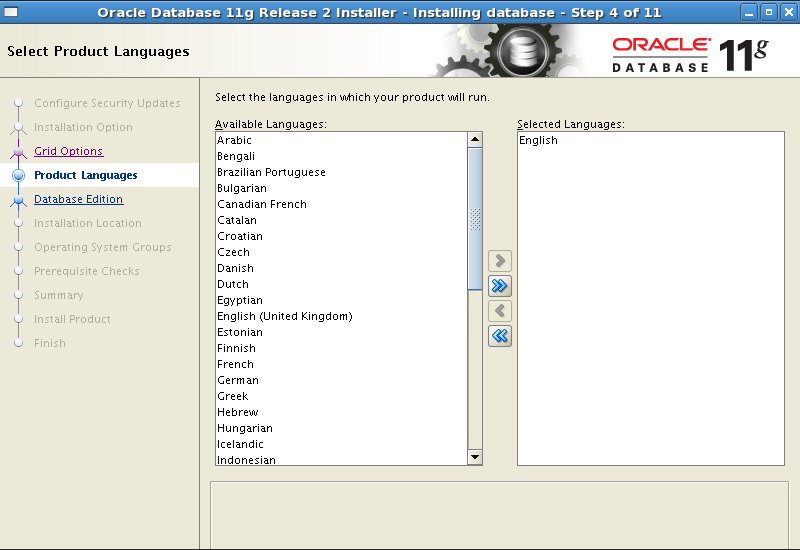This screenshot has width=800, height=550.
Task: Select Arabic in Available Languages
Action: [x=341, y=140]
